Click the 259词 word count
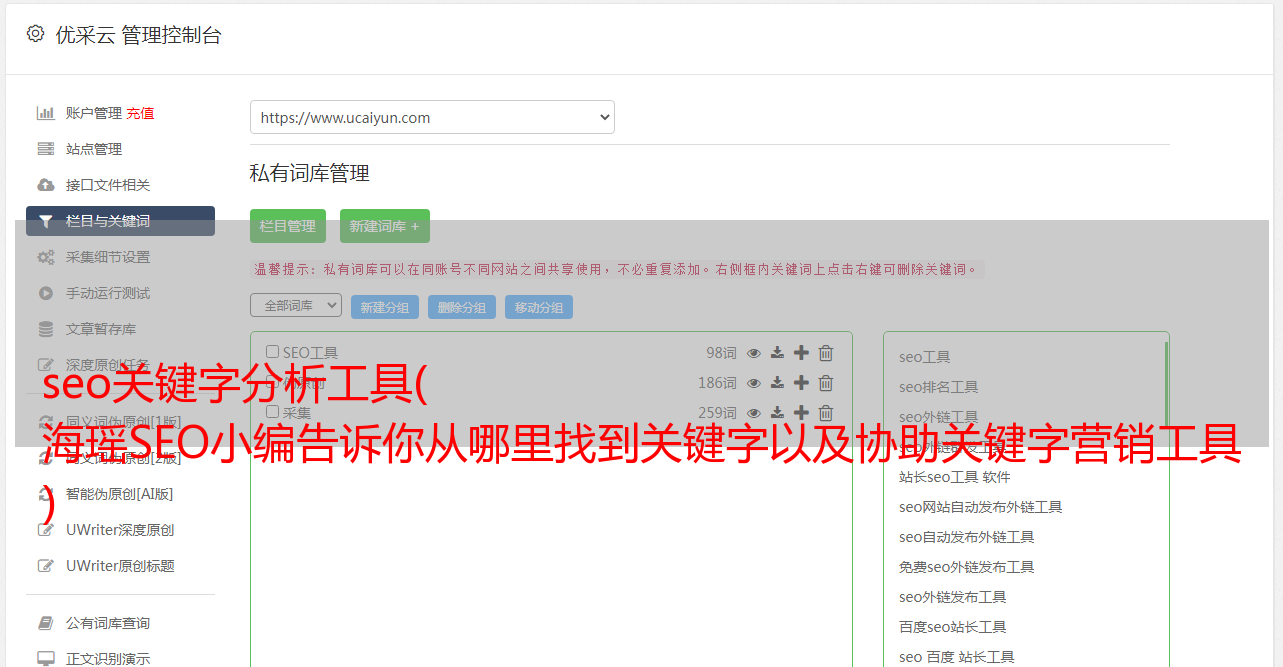Screen dimensions: 1283x667 (x=718, y=413)
